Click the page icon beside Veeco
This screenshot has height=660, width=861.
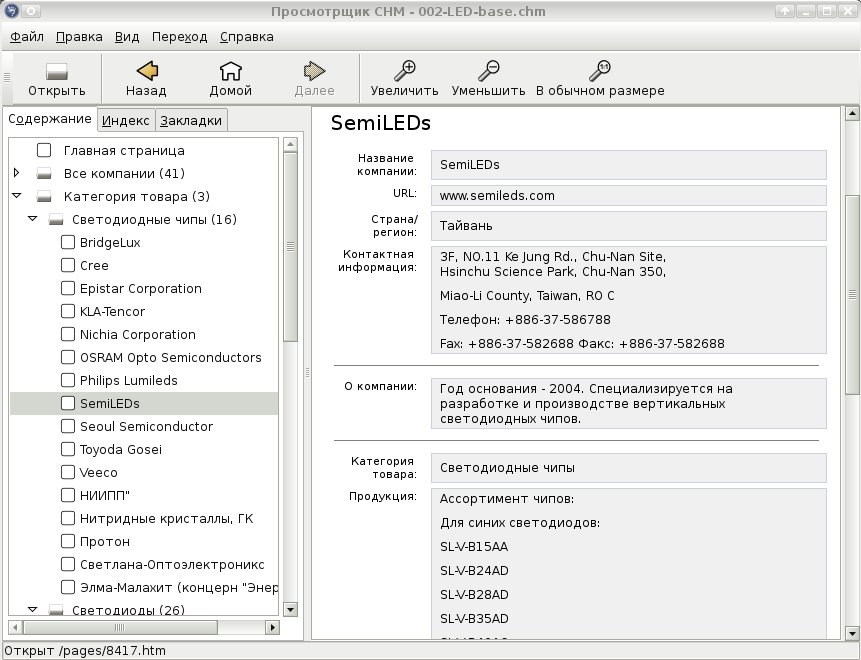pos(68,472)
